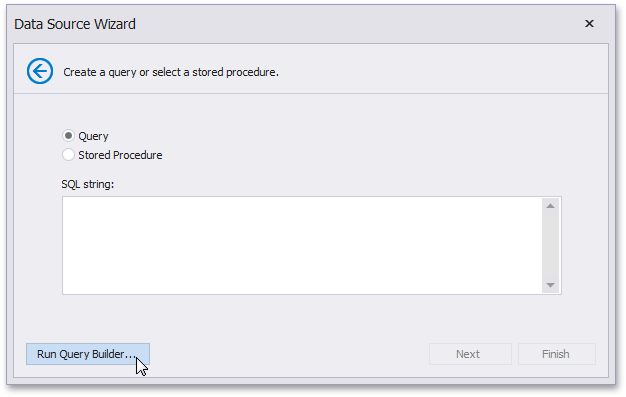
Task: Open the Run Query Builder dialog
Action: point(88,354)
